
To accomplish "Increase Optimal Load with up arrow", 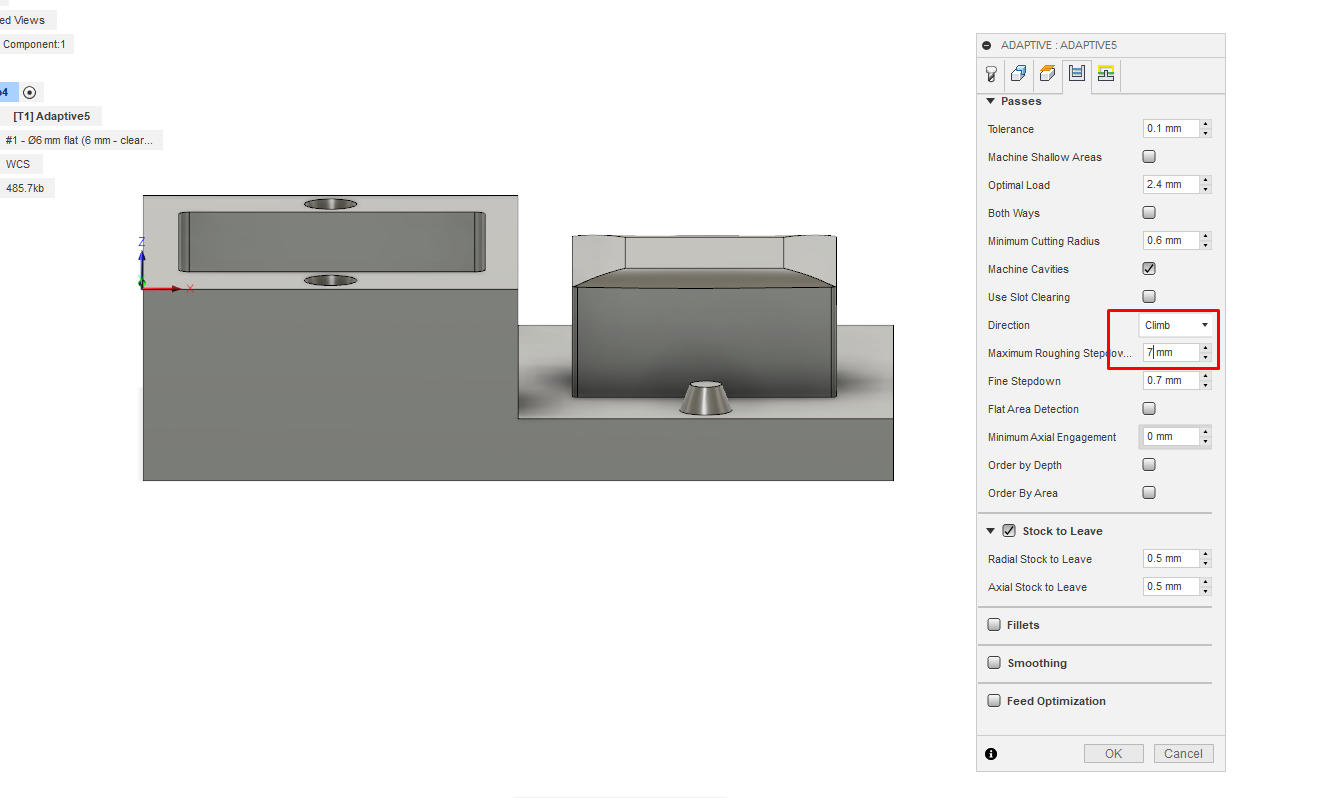I will tap(1206, 181).
